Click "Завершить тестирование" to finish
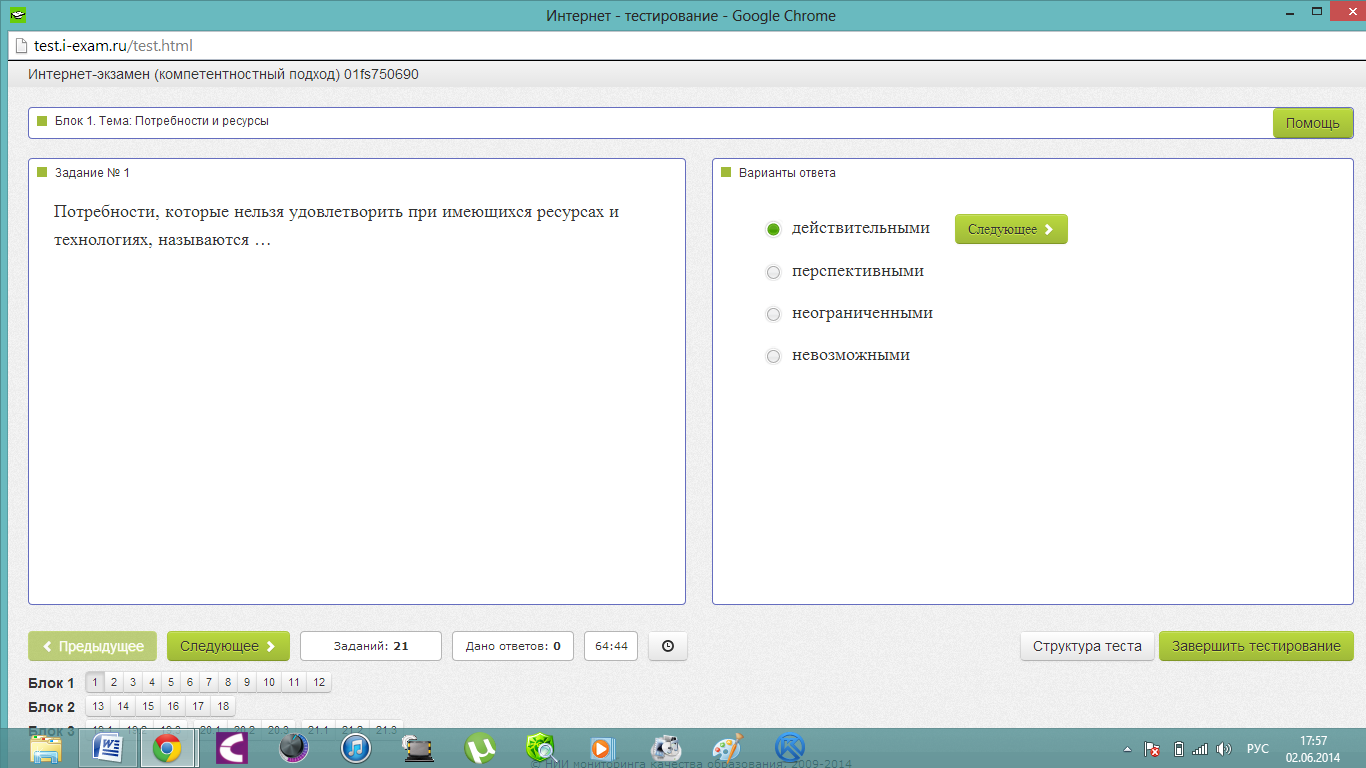The width and height of the screenshot is (1366, 768). click(x=1256, y=646)
